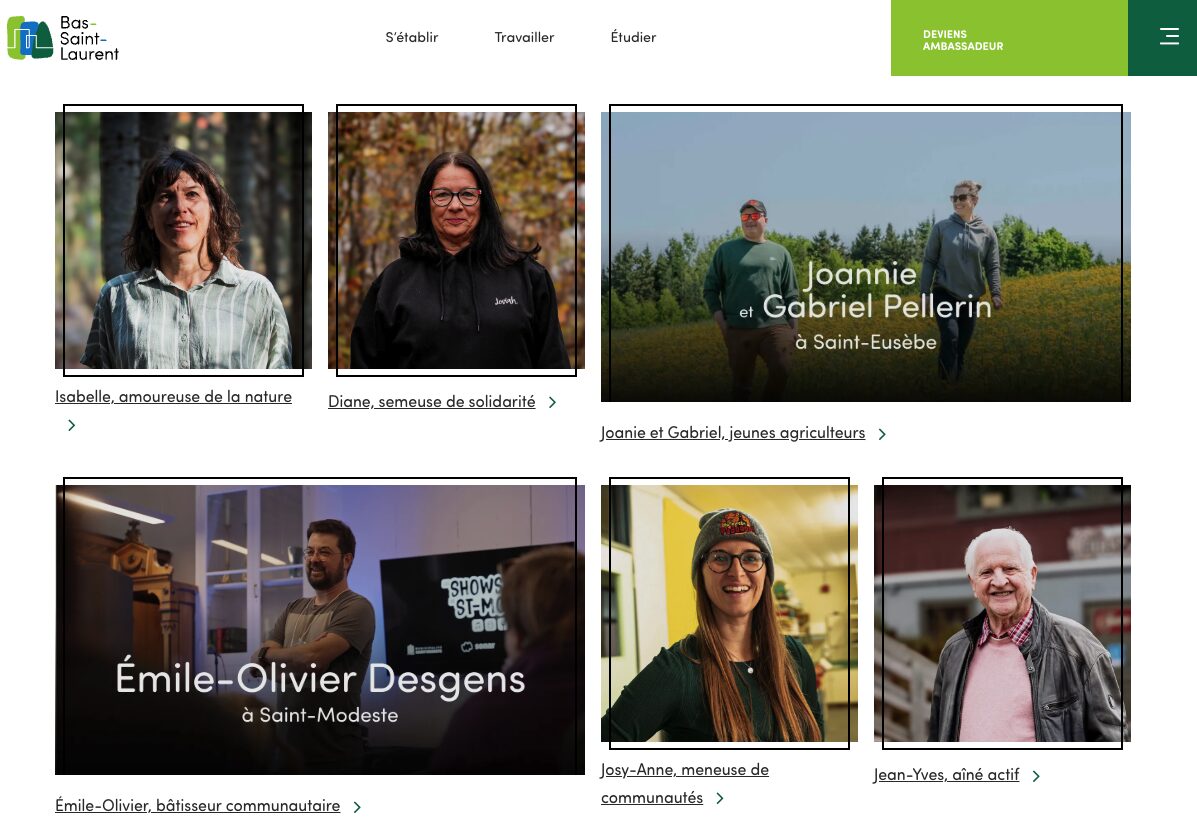Screen dimensions: 1197x828
Task: Open the Travailler menu item
Action: tap(524, 37)
